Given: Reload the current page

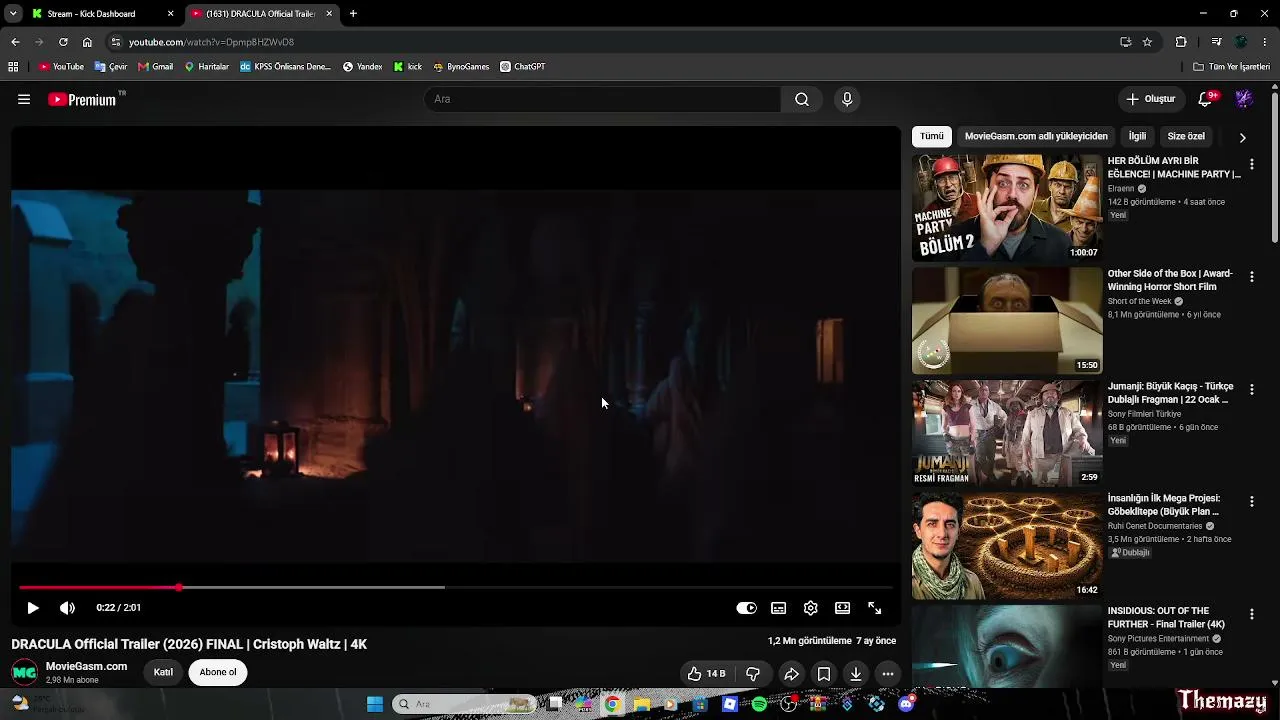Looking at the screenshot, I should [63, 42].
